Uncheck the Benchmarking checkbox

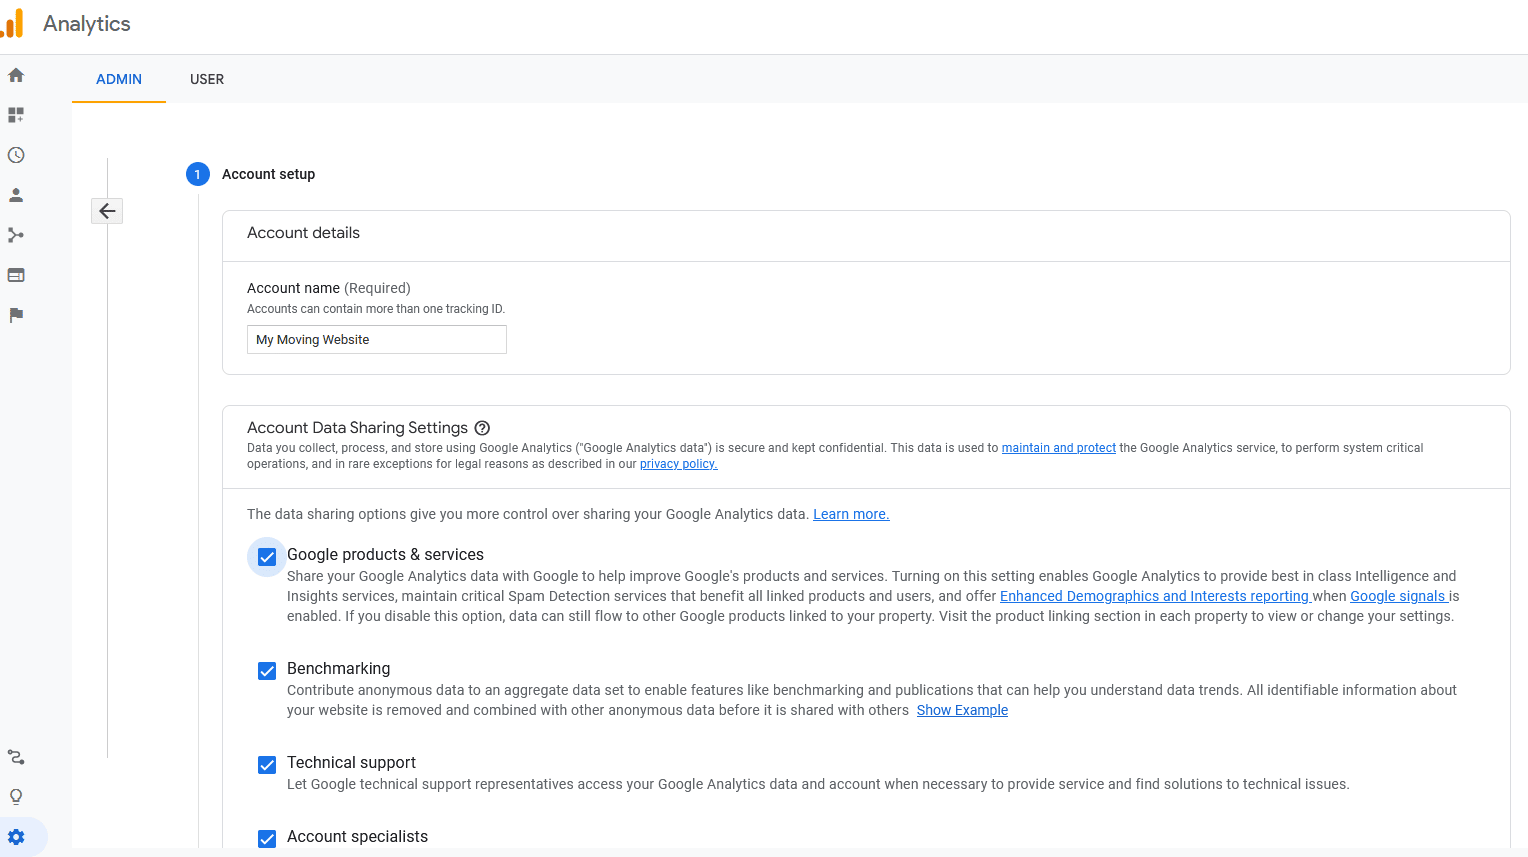coord(267,671)
